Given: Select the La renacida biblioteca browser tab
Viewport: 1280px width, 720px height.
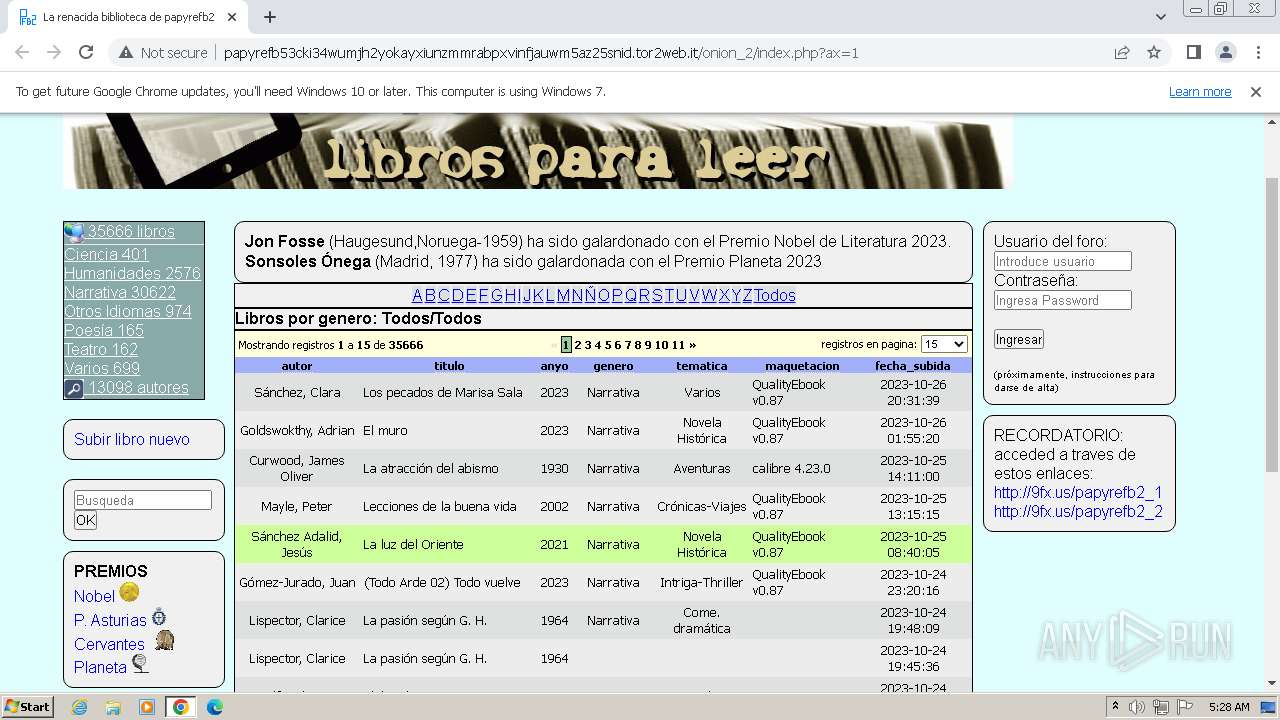Looking at the screenshot, I should pos(130,17).
